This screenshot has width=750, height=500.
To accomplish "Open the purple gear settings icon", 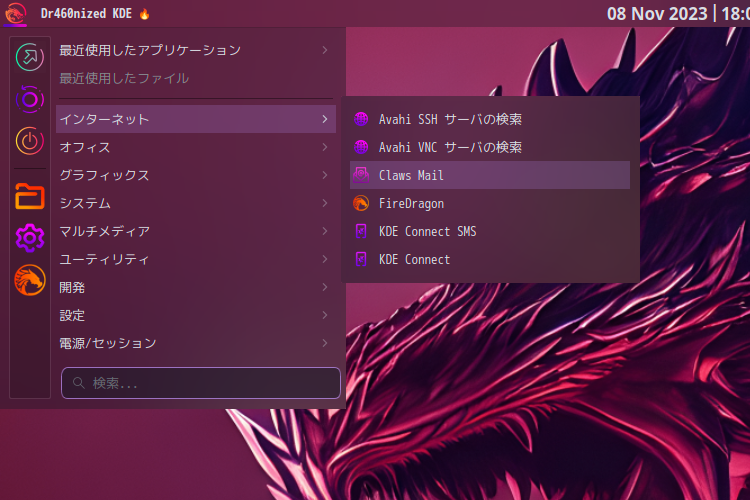I will tap(30, 238).
